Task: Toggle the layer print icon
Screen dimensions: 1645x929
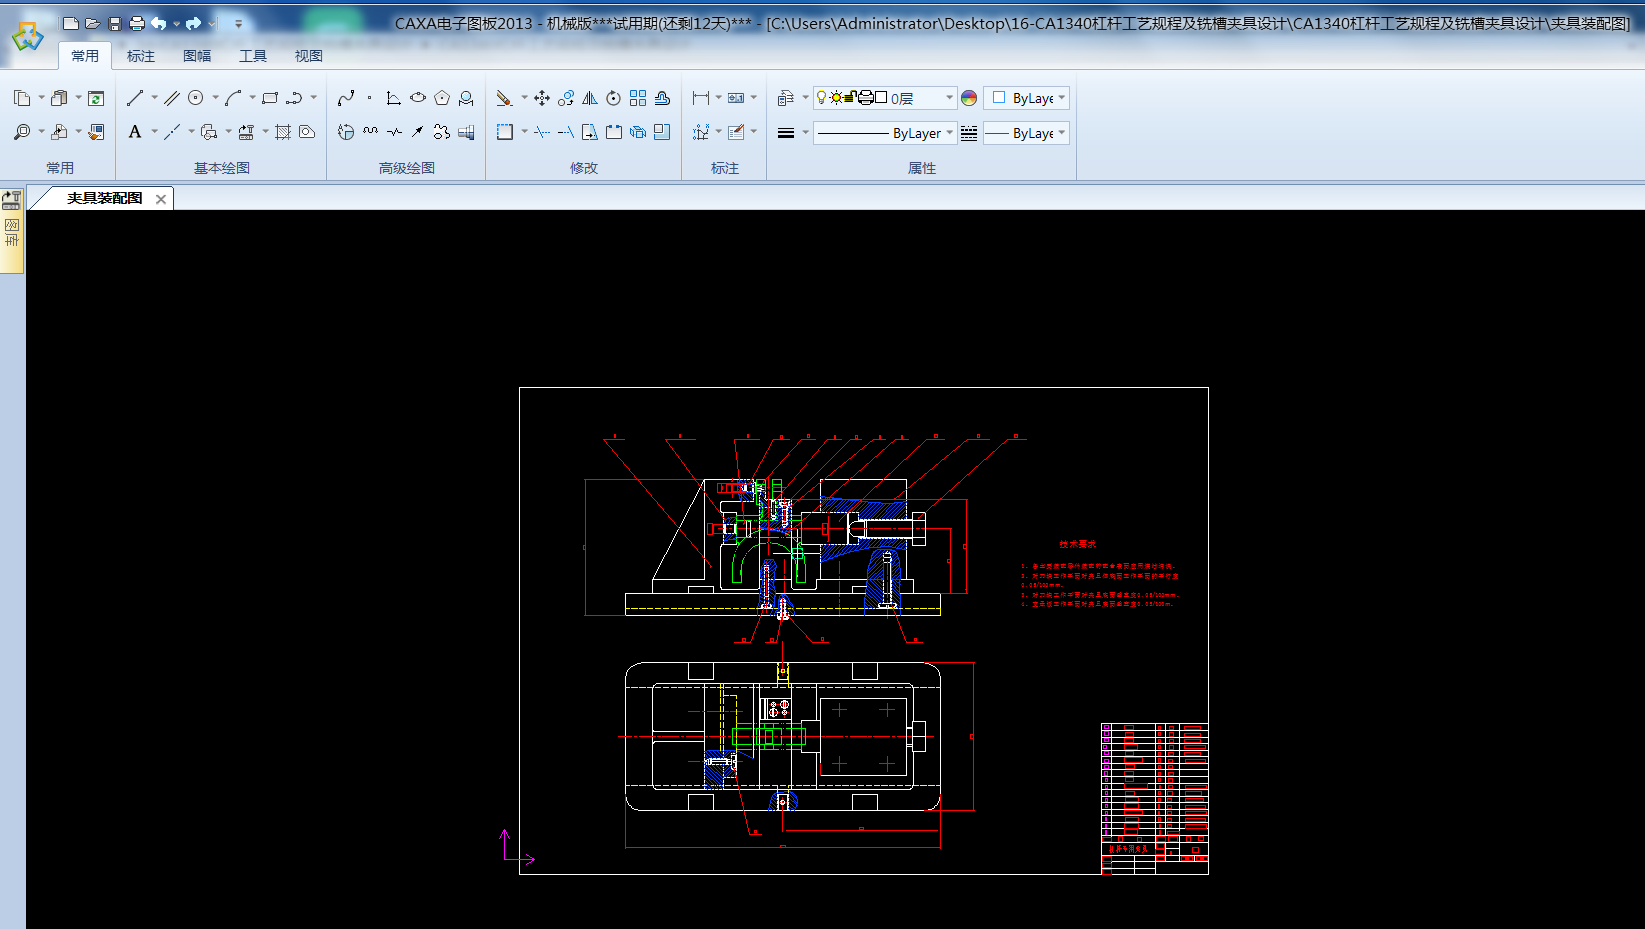Action: click(x=866, y=97)
